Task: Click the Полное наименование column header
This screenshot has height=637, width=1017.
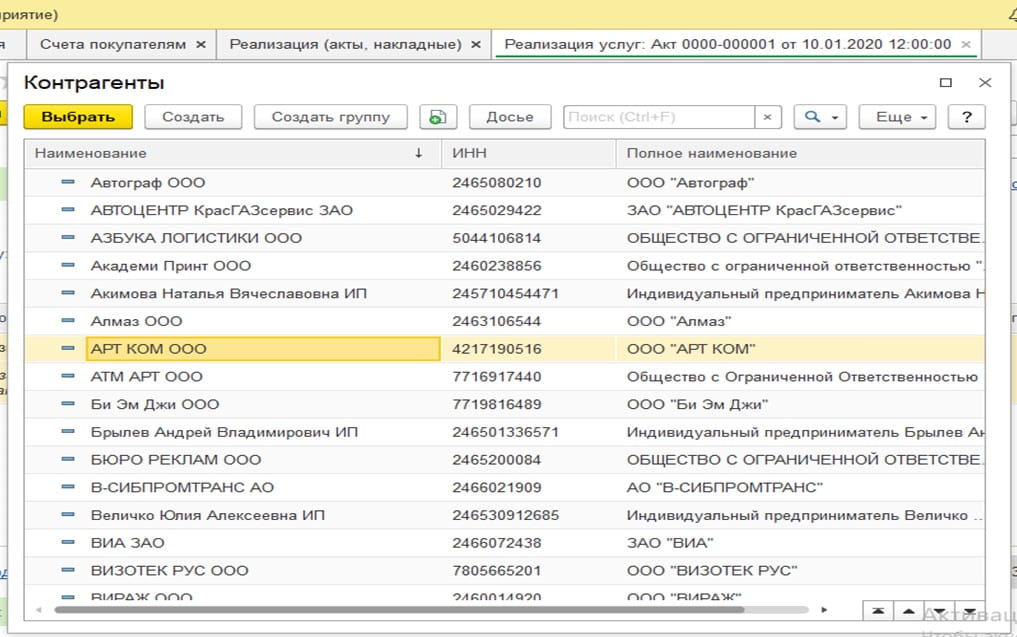Action: (800, 153)
